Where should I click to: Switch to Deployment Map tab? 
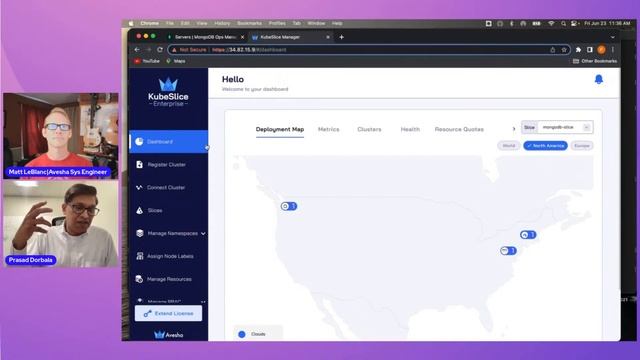point(280,129)
